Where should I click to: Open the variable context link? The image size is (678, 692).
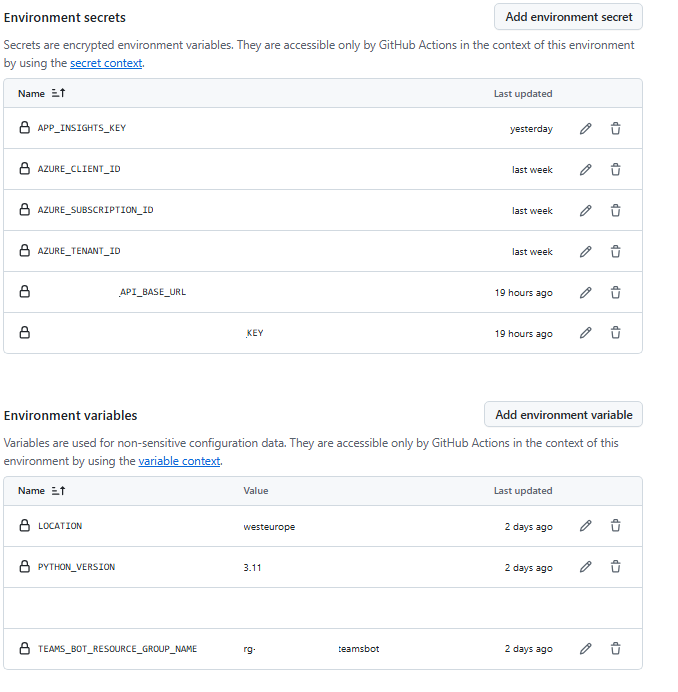point(179,461)
